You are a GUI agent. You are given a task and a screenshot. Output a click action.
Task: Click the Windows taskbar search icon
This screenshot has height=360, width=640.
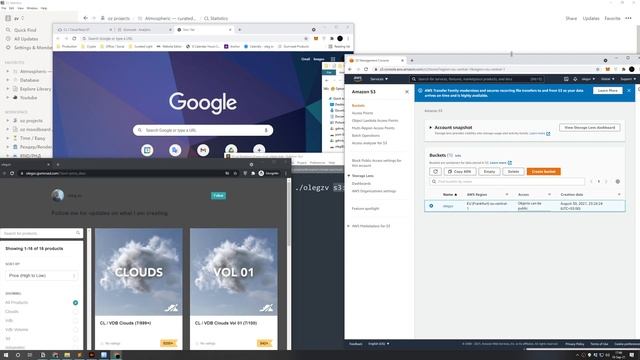point(18,355)
